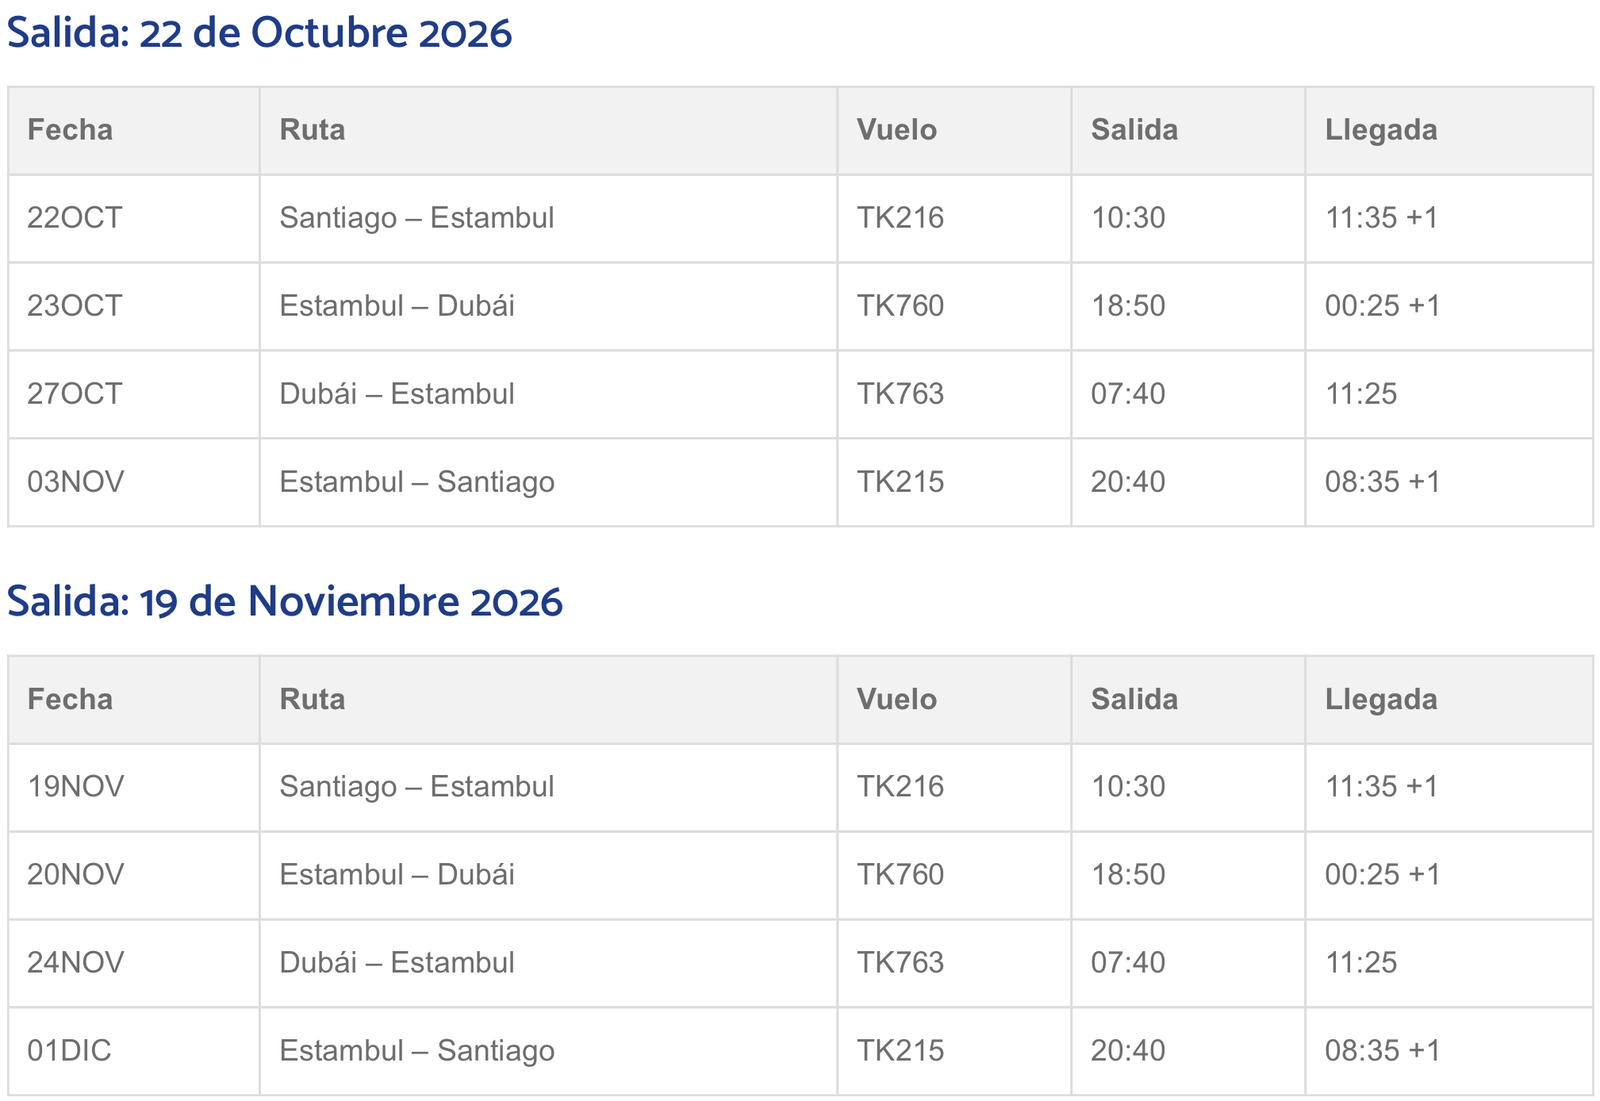This screenshot has width=1600, height=1101.
Task: Select the 'Dubái – Estambul' route on 24NOV
Action: [397, 963]
